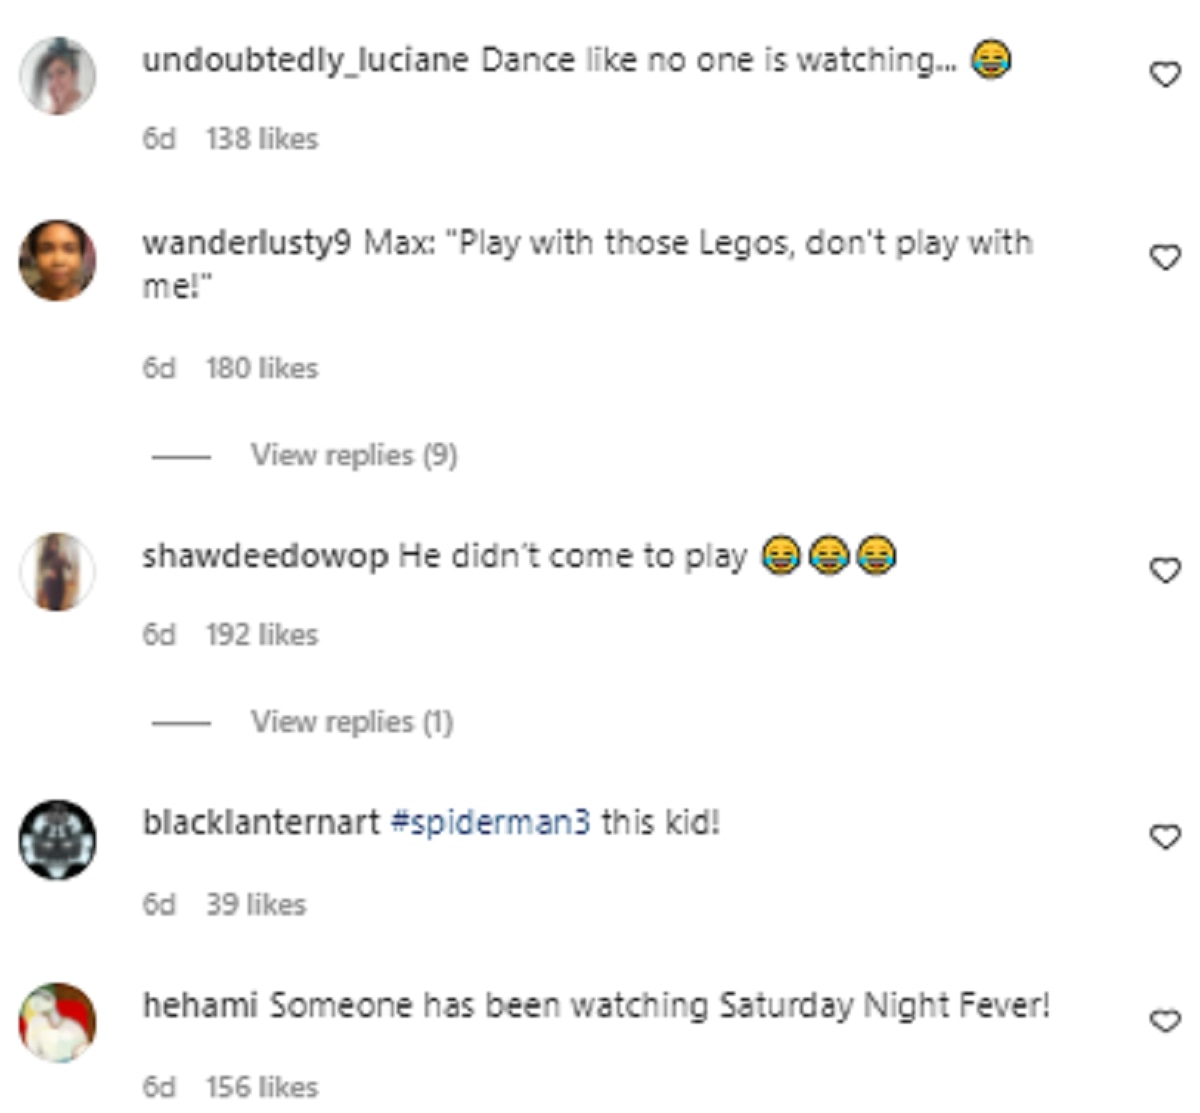The width and height of the screenshot is (1200, 1113).
Task: Select the hehami username link
Action: pyautogui.click(x=200, y=1005)
